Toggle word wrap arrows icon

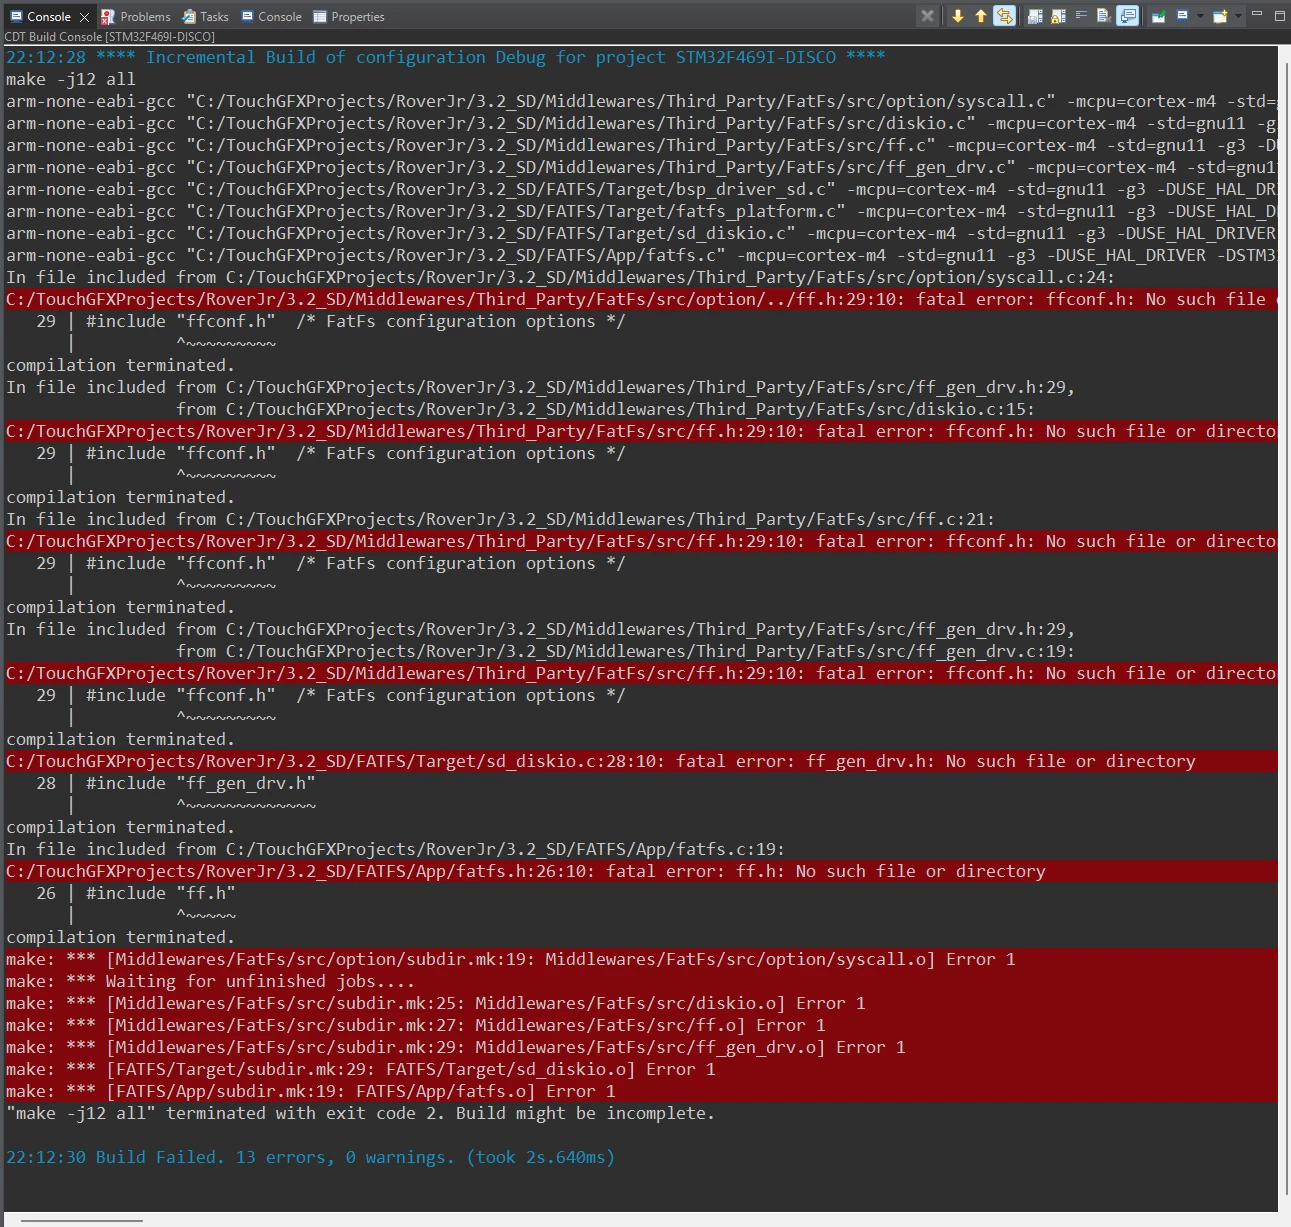coord(1004,16)
